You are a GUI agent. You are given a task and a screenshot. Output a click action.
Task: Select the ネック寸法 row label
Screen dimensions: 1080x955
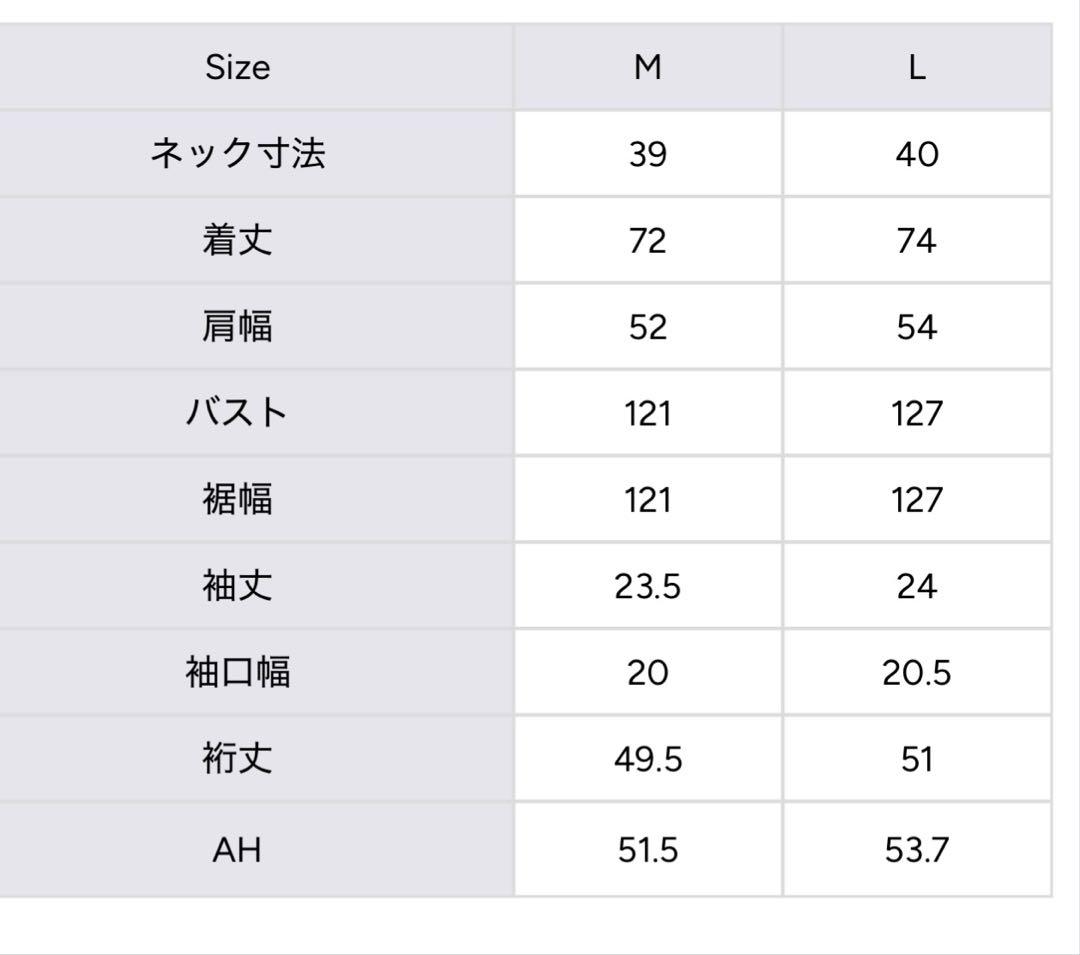(x=238, y=153)
